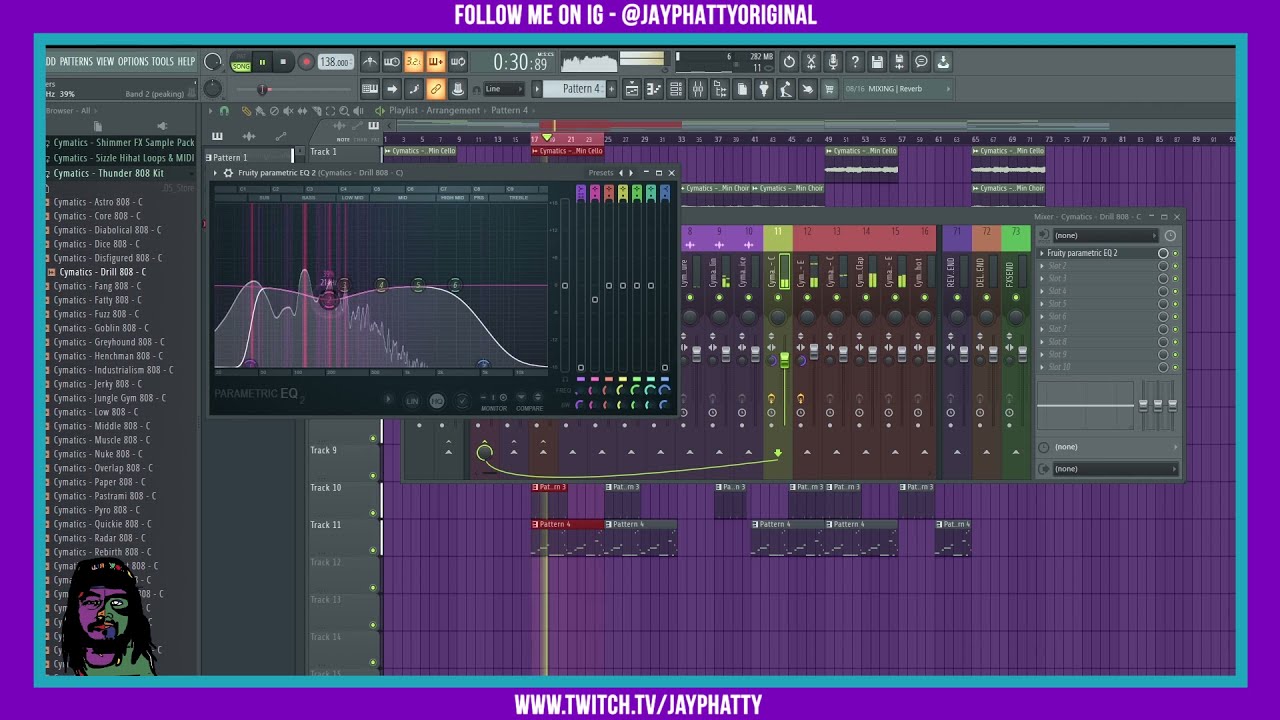1280x720 pixels.
Task: Open Cymatics - Thunder 808 Kit folder
Action: pyautogui.click(x=108, y=173)
